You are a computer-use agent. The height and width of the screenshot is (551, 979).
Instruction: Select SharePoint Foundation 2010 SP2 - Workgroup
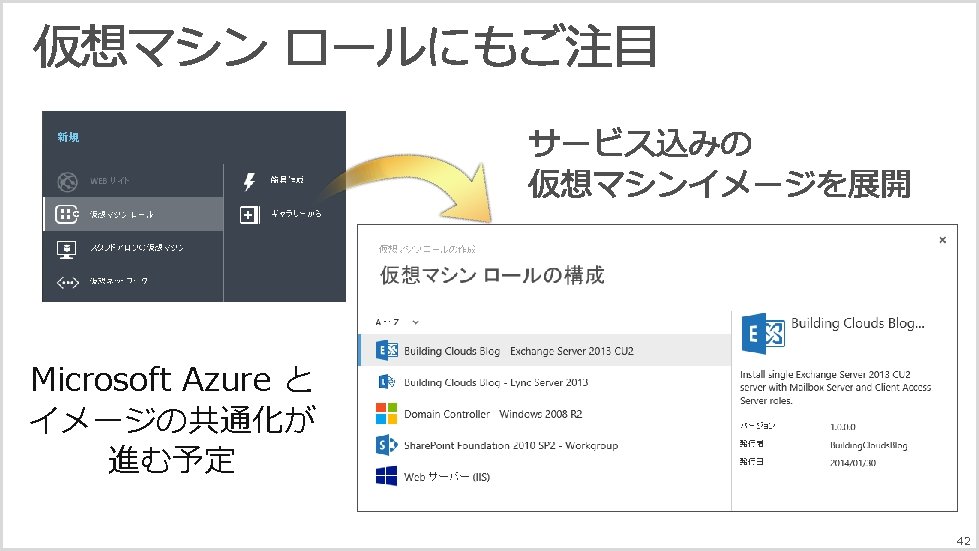click(x=544, y=444)
